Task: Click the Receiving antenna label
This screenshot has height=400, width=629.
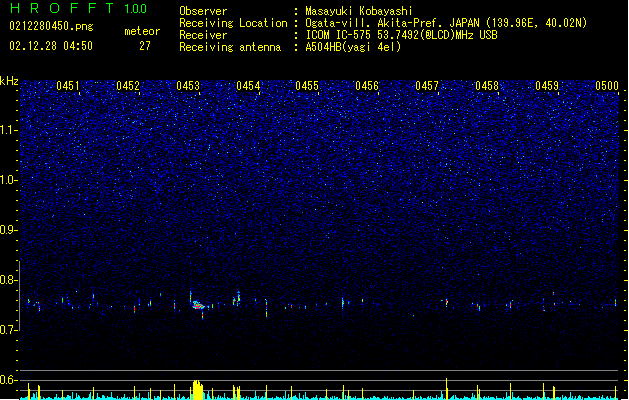Action: tap(230, 47)
